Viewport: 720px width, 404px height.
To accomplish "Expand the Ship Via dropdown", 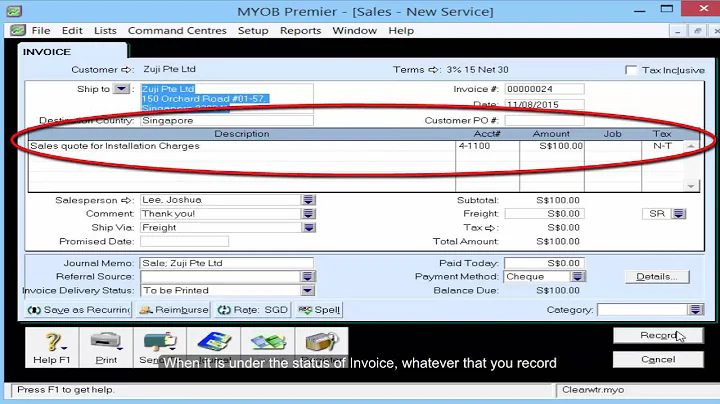I will [x=309, y=227].
